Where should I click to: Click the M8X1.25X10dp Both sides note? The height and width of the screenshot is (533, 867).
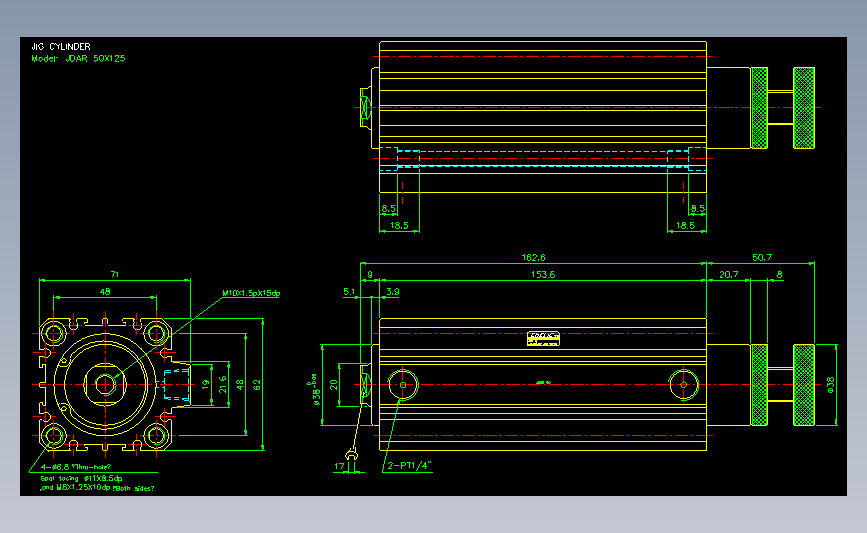pos(97,488)
